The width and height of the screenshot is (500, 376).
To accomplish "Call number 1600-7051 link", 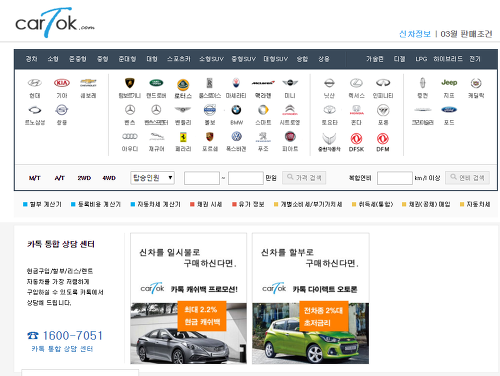I will click(x=65, y=336).
